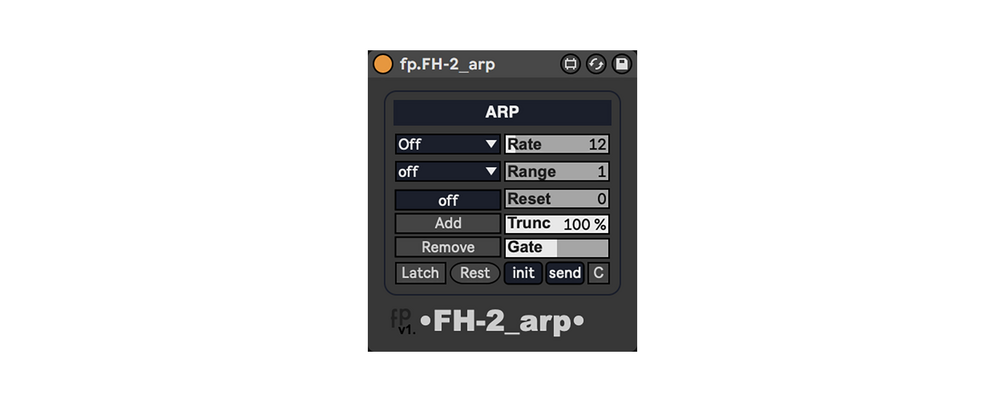Viewport: 1005px width, 402px height.
Task: Click the Rate value slider
Action: pyautogui.click(x=557, y=144)
